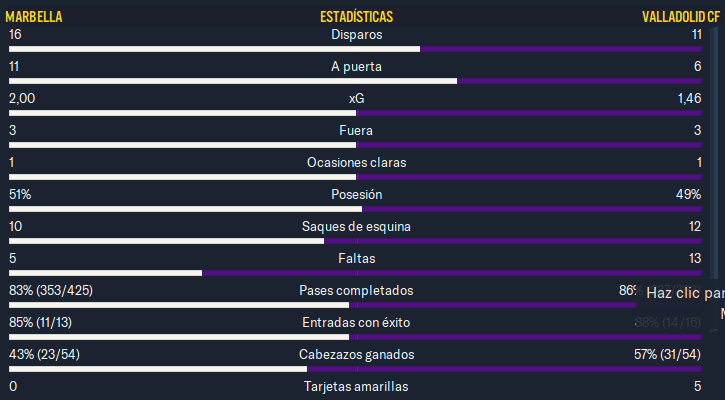
Task: Click the Faltas stat label
Action: point(356,258)
